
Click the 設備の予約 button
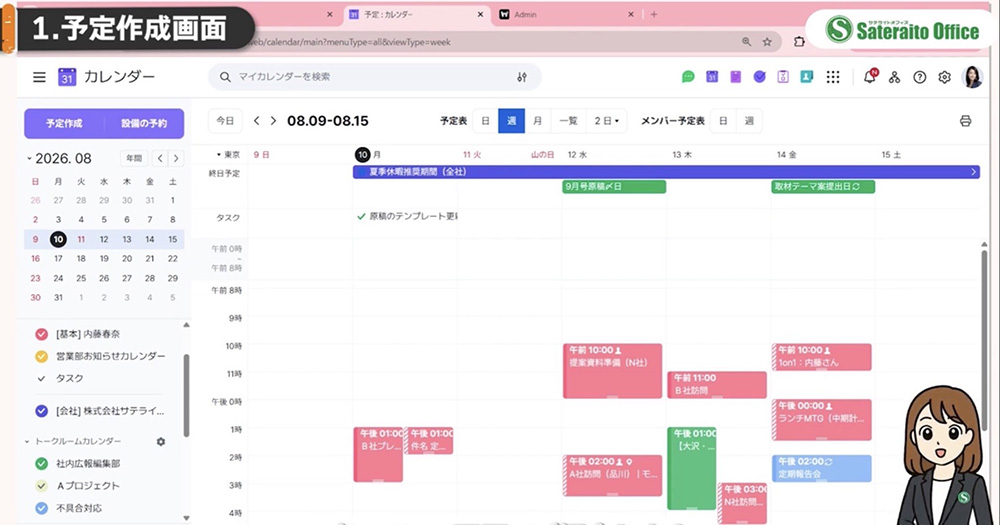coord(144,124)
